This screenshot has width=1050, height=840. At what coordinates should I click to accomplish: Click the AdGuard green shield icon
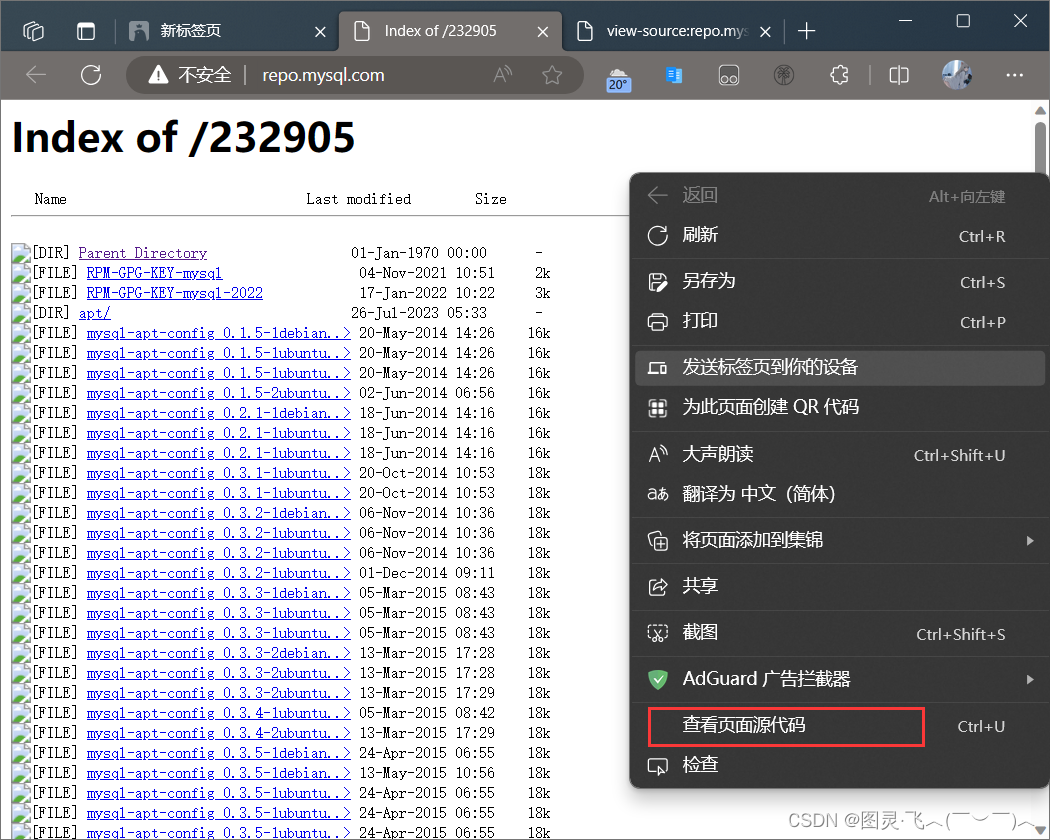(x=658, y=679)
